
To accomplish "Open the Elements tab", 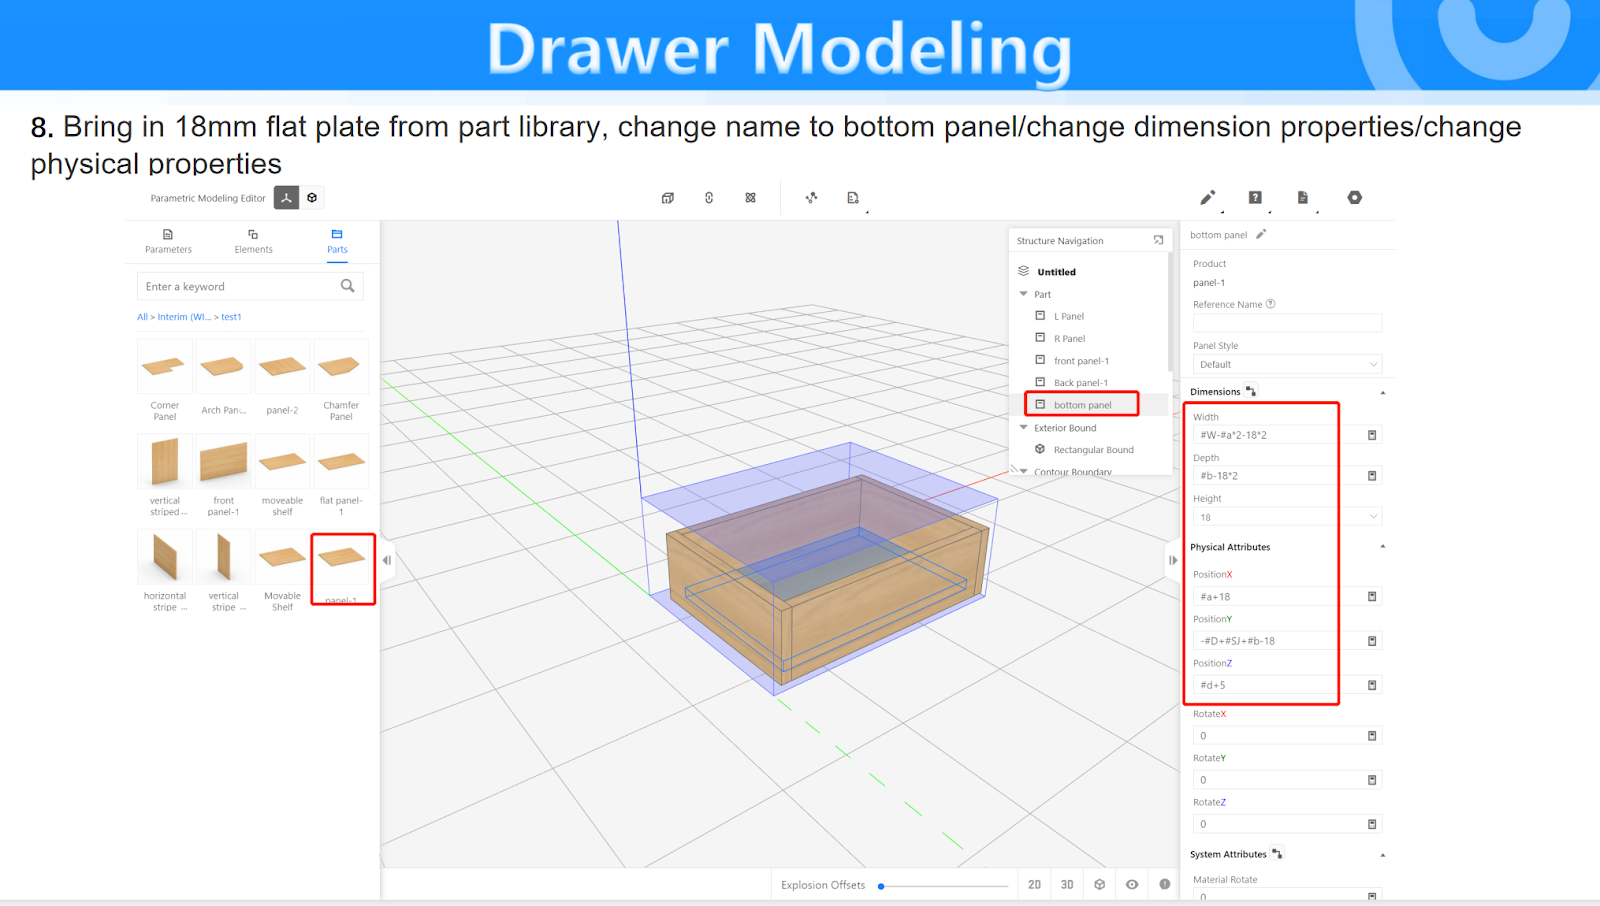I will coord(253,241).
